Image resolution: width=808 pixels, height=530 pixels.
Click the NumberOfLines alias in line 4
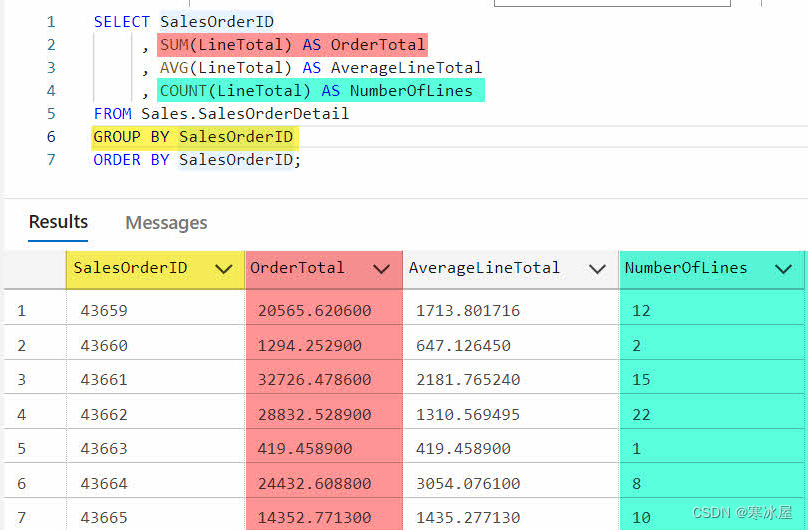[x=411, y=91]
